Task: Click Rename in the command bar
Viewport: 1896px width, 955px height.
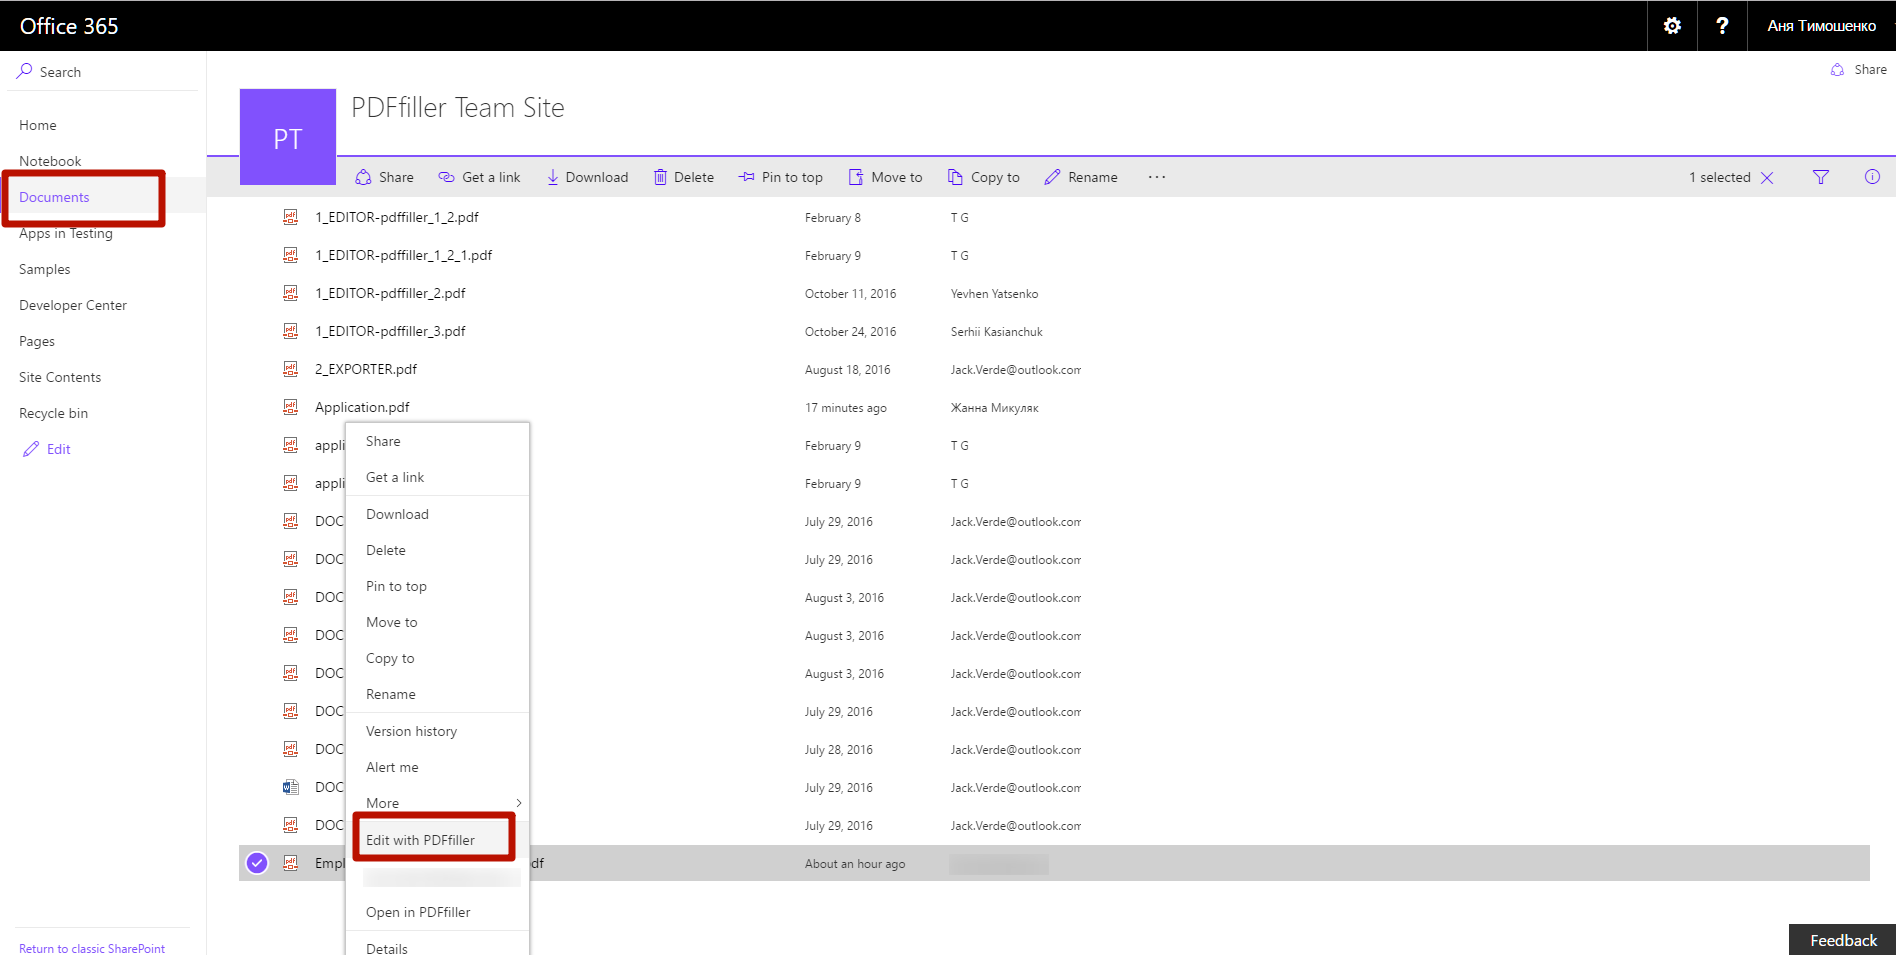Action: click(x=1081, y=177)
